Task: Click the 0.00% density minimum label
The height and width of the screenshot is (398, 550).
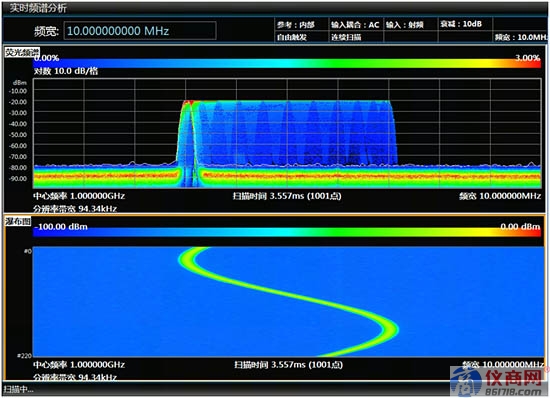Action: 47,58
